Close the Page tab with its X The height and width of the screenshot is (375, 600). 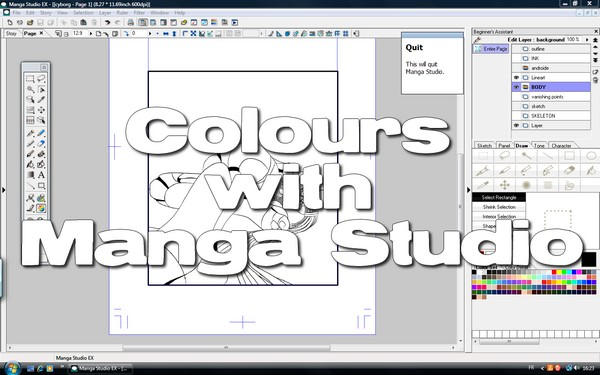tap(42, 33)
